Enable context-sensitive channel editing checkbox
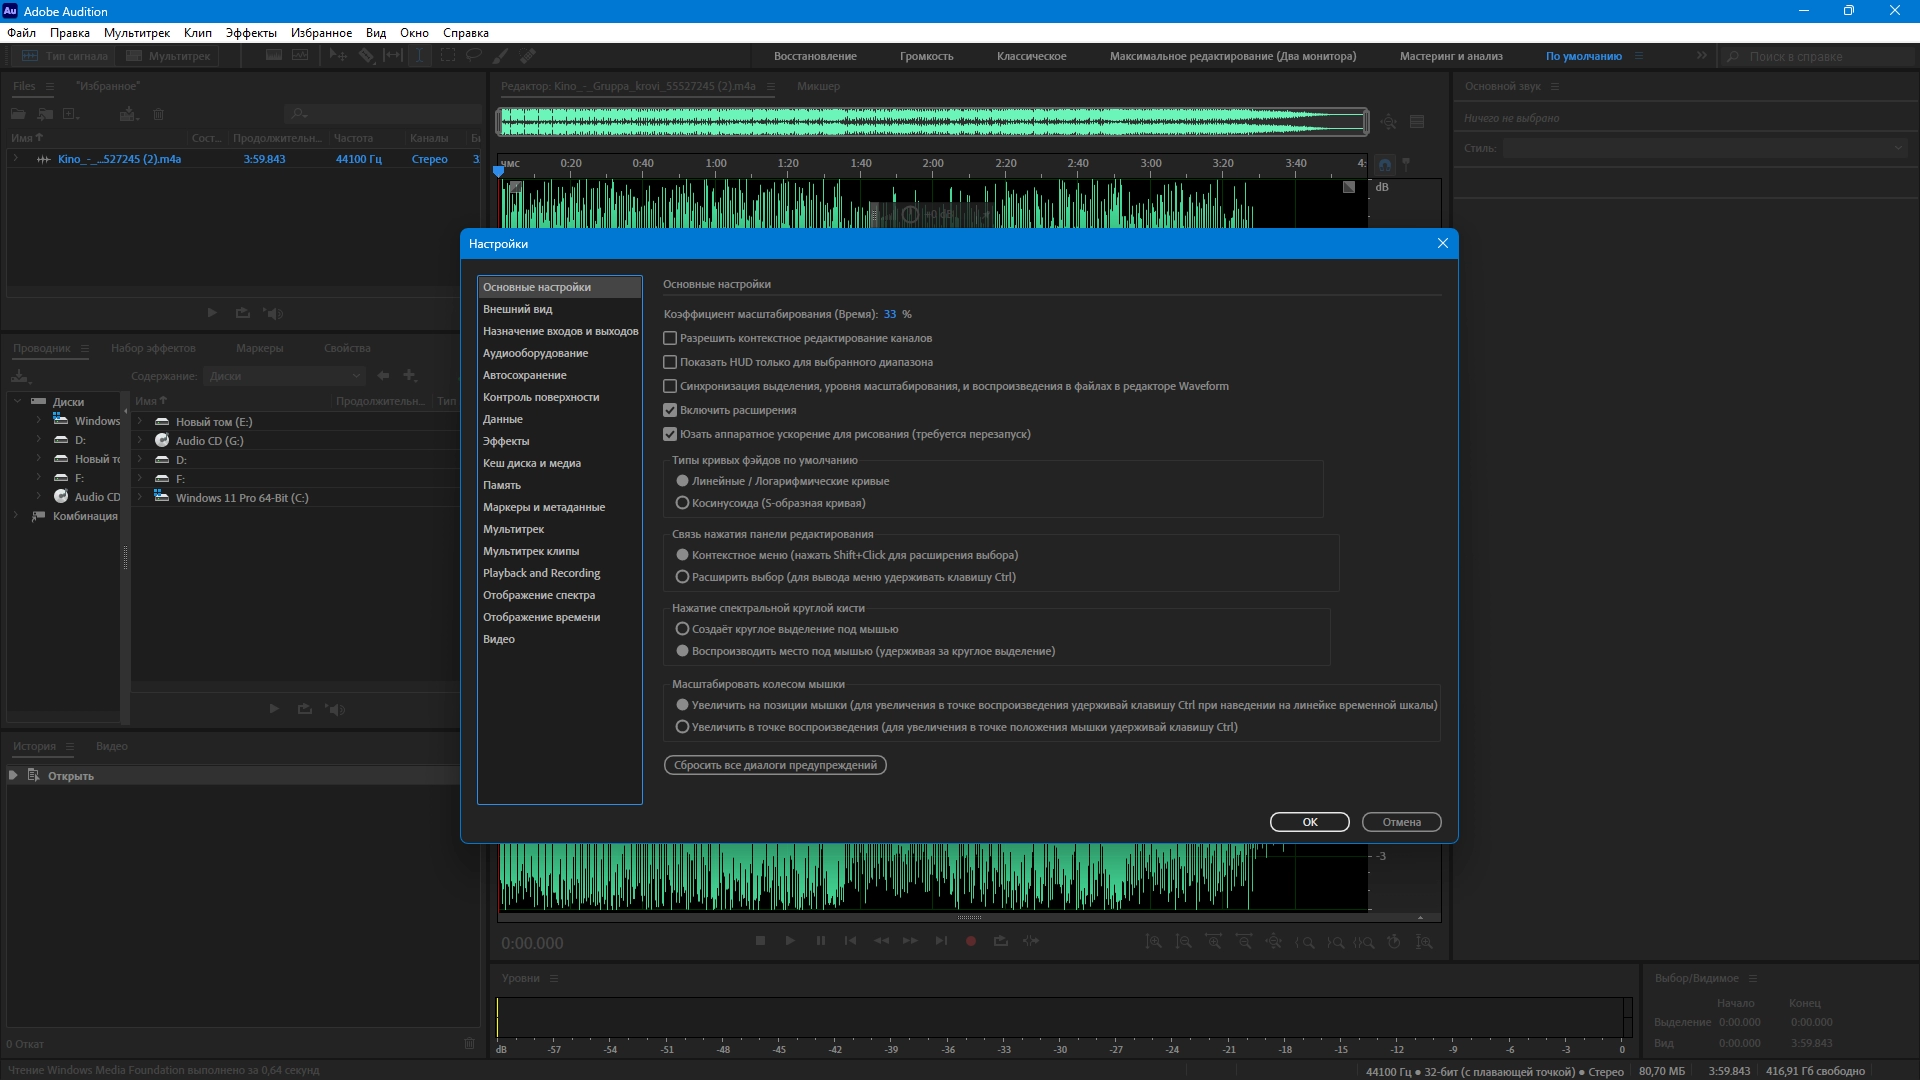The height and width of the screenshot is (1080, 1920). pos(670,338)
